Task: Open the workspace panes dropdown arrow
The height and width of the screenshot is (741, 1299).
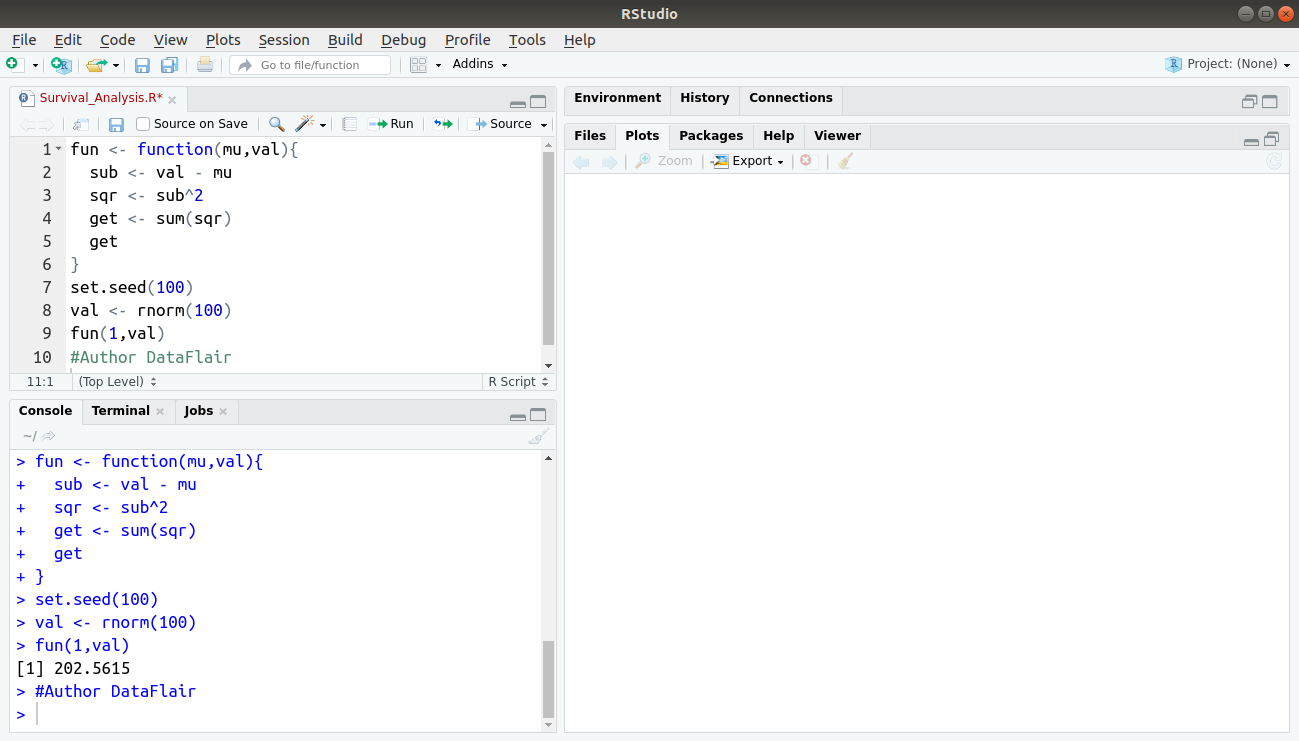Action: [x=438, y=65]
